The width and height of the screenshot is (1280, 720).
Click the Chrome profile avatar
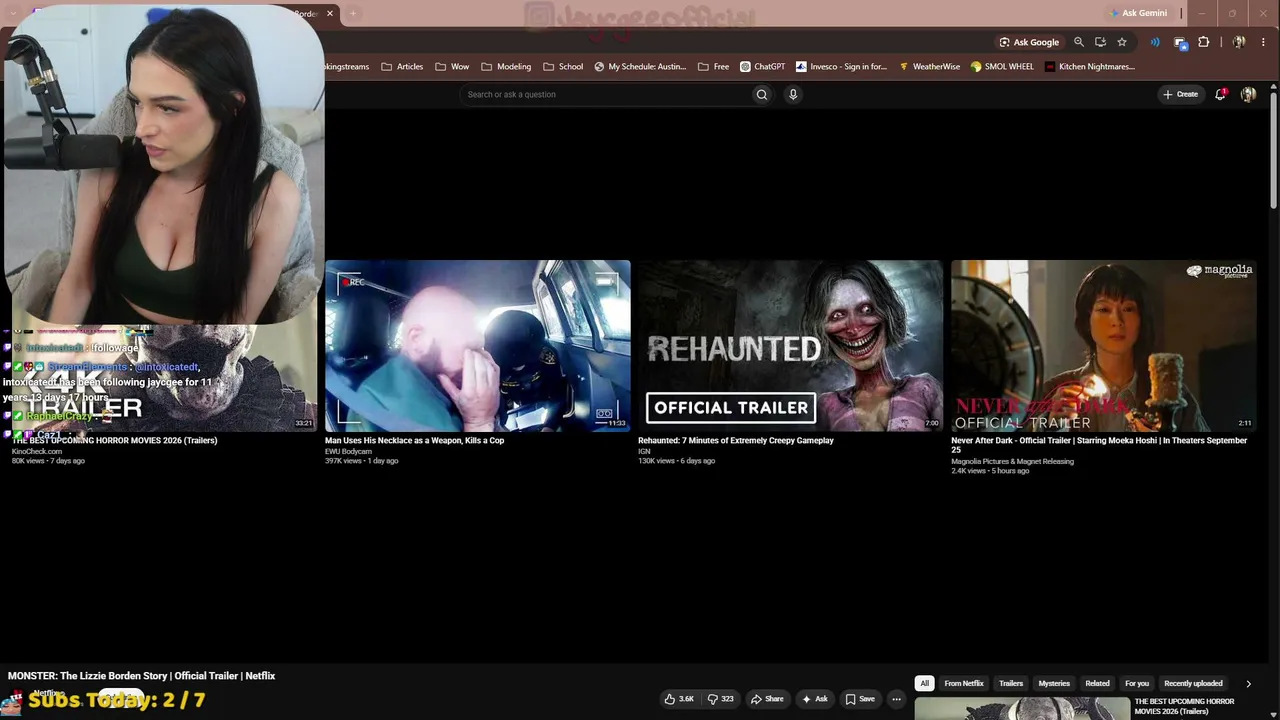[x=1239, y=42]
